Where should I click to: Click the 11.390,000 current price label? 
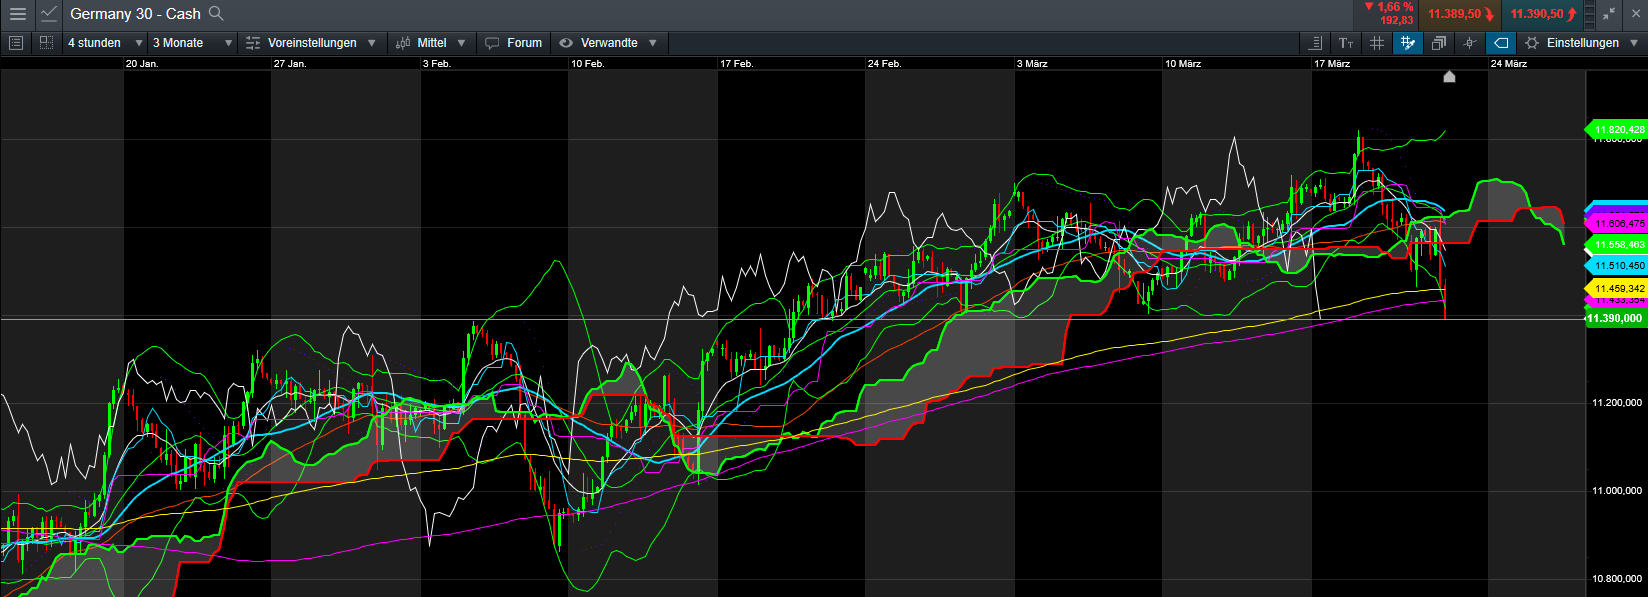1615,318
